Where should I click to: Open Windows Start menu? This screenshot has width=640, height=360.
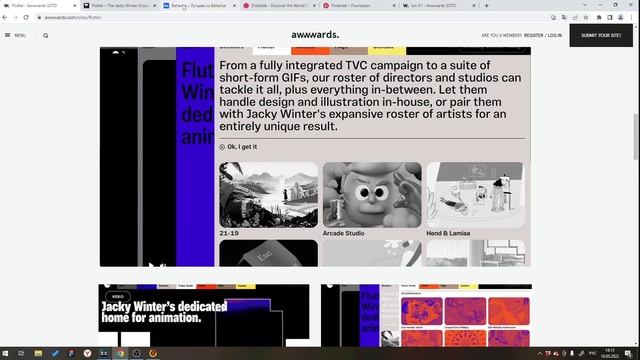pos(5,353)
